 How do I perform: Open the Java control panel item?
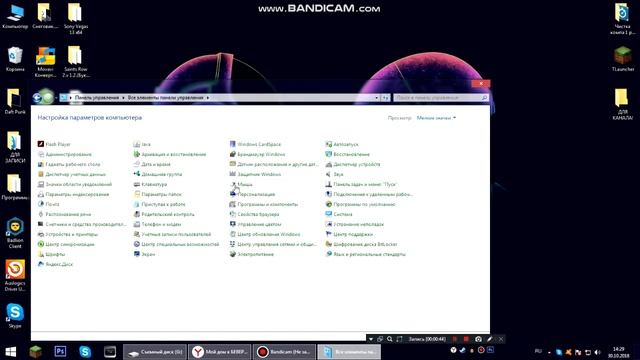pos(142,144)
